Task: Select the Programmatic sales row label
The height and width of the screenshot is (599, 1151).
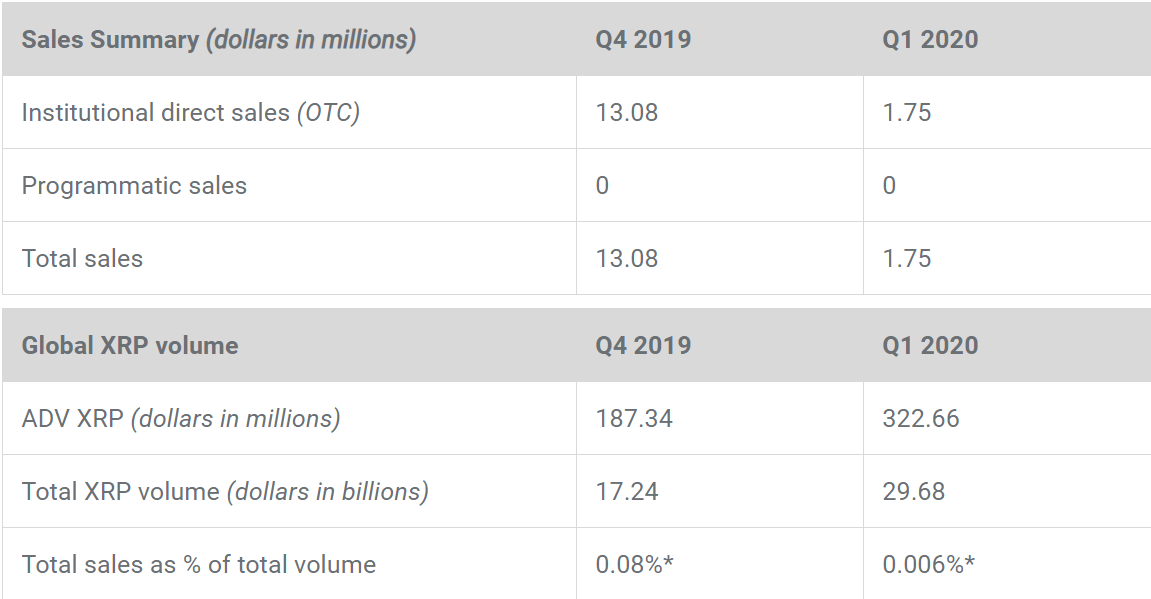Action: point(134,186)
